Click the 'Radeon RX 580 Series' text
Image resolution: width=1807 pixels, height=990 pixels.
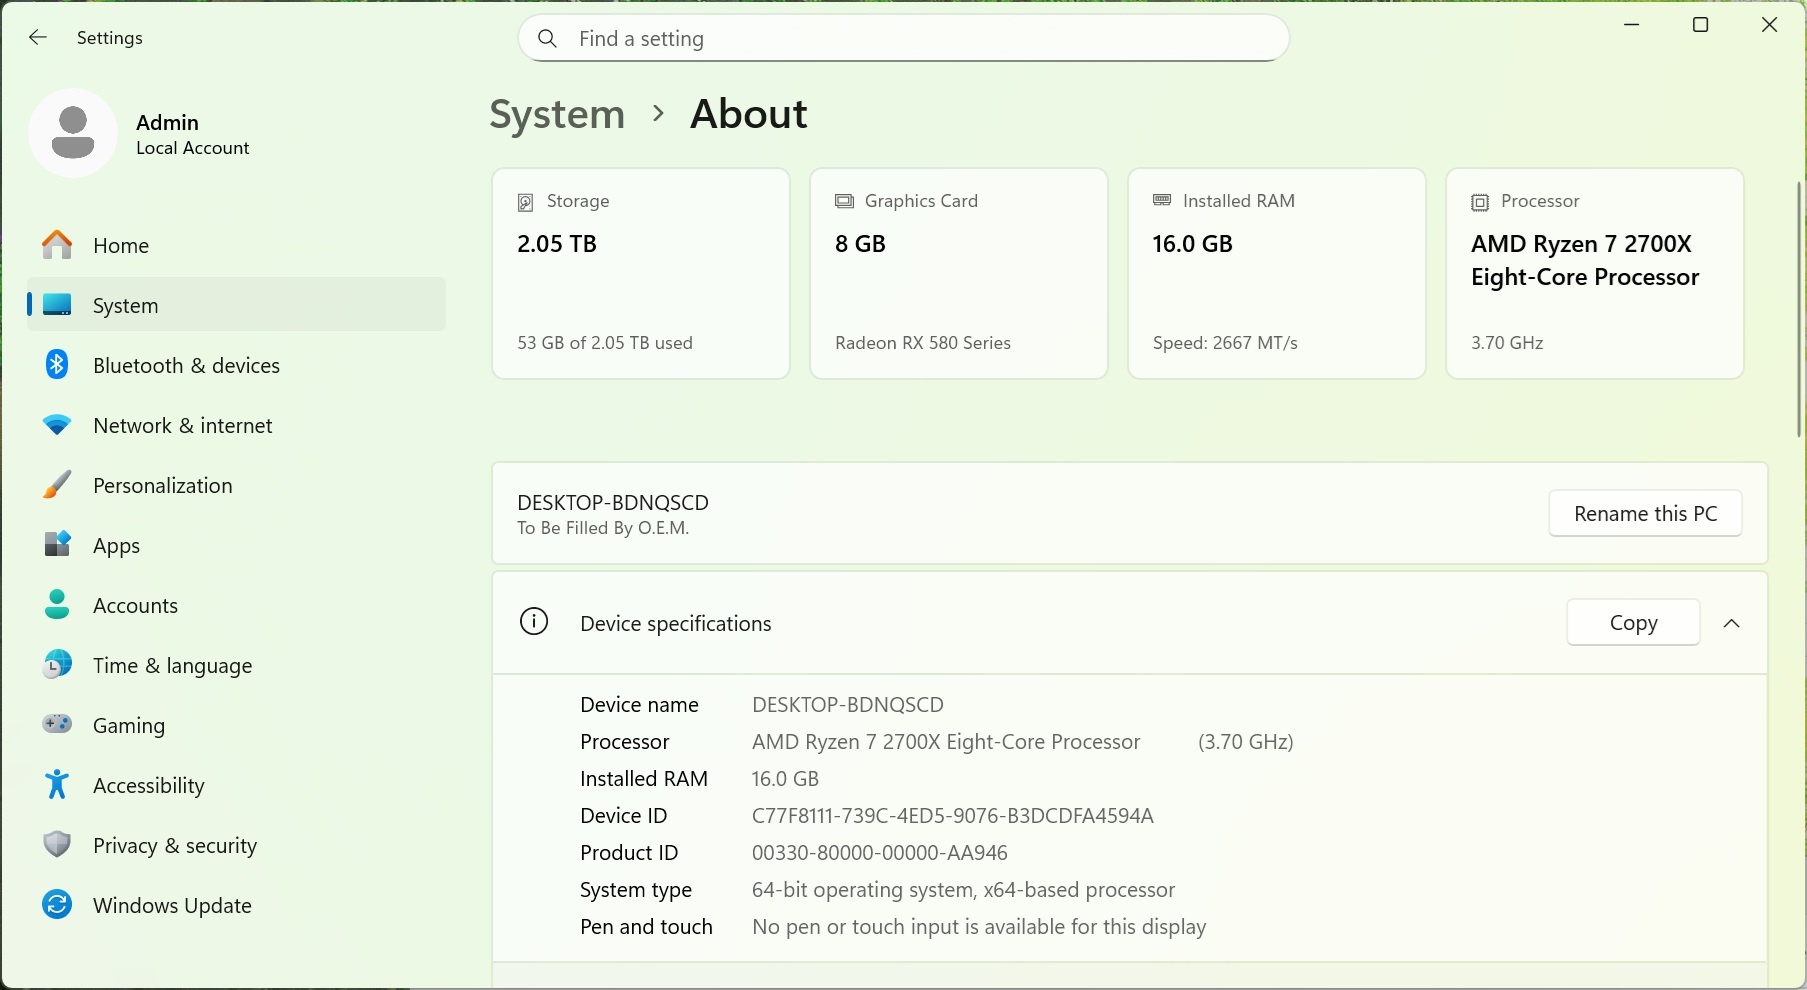[923, 343]
